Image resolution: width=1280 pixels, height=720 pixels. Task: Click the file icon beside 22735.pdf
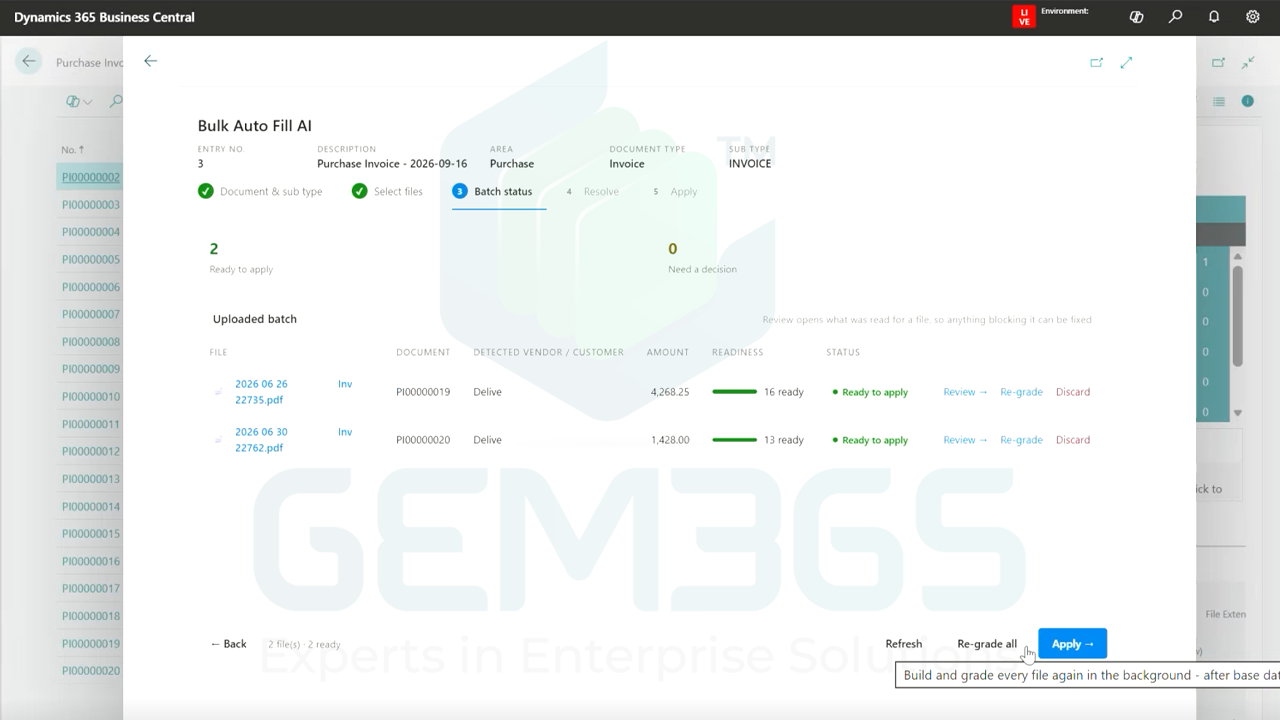(219, 392)
